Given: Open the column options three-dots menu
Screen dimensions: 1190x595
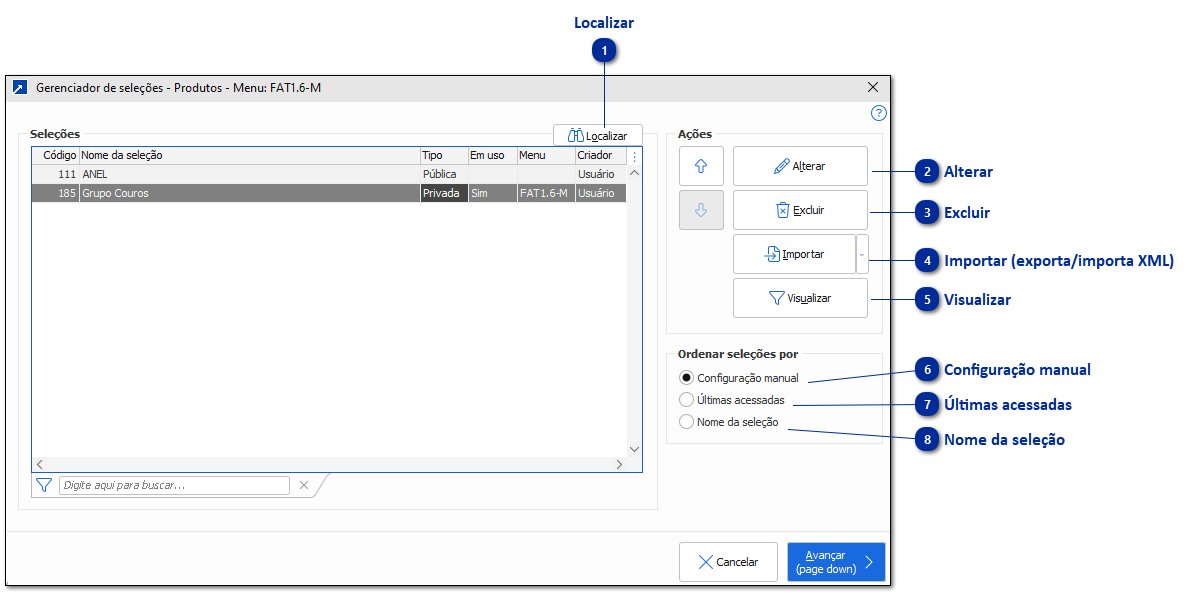Looking at the screenshot, I should pos(634,156).
